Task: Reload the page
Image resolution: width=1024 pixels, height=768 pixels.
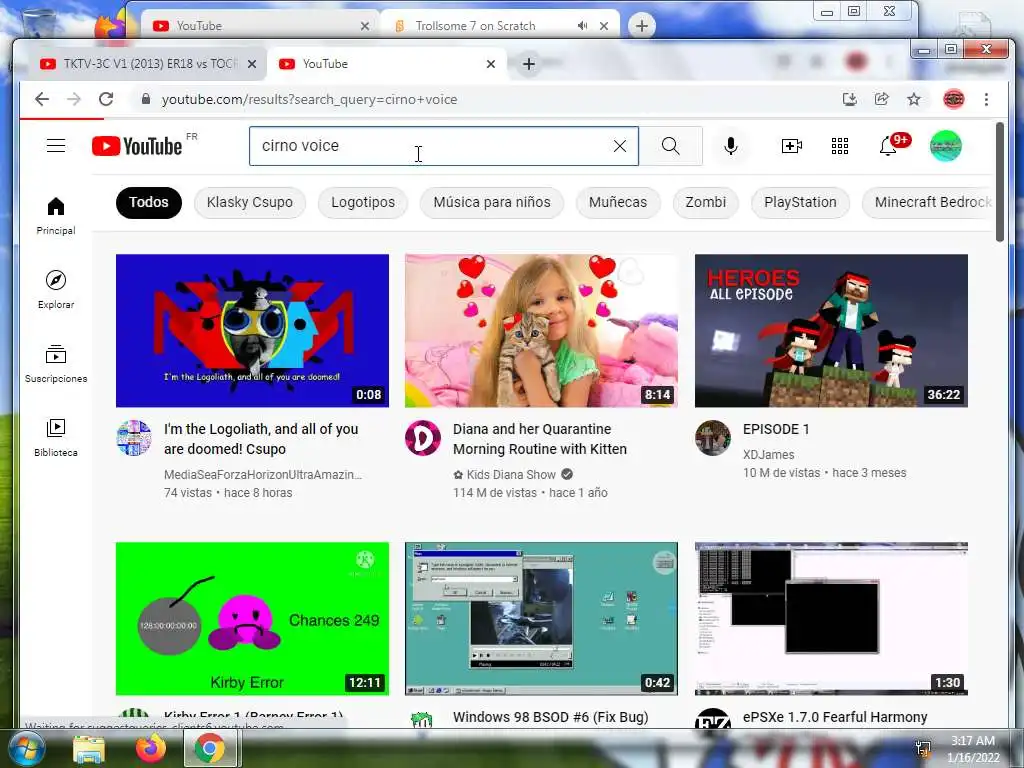Action: pos(106,99)
